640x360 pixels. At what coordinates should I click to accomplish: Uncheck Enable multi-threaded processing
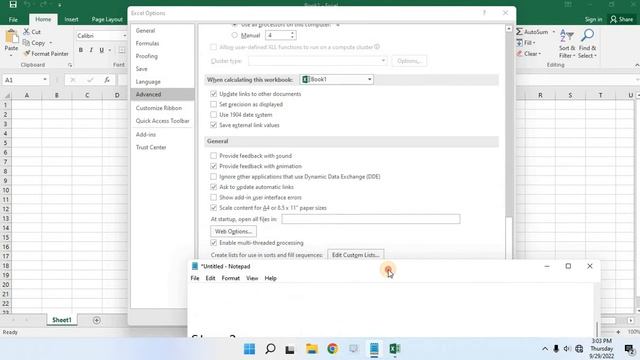pyautogui.click(x=213, y=243)
